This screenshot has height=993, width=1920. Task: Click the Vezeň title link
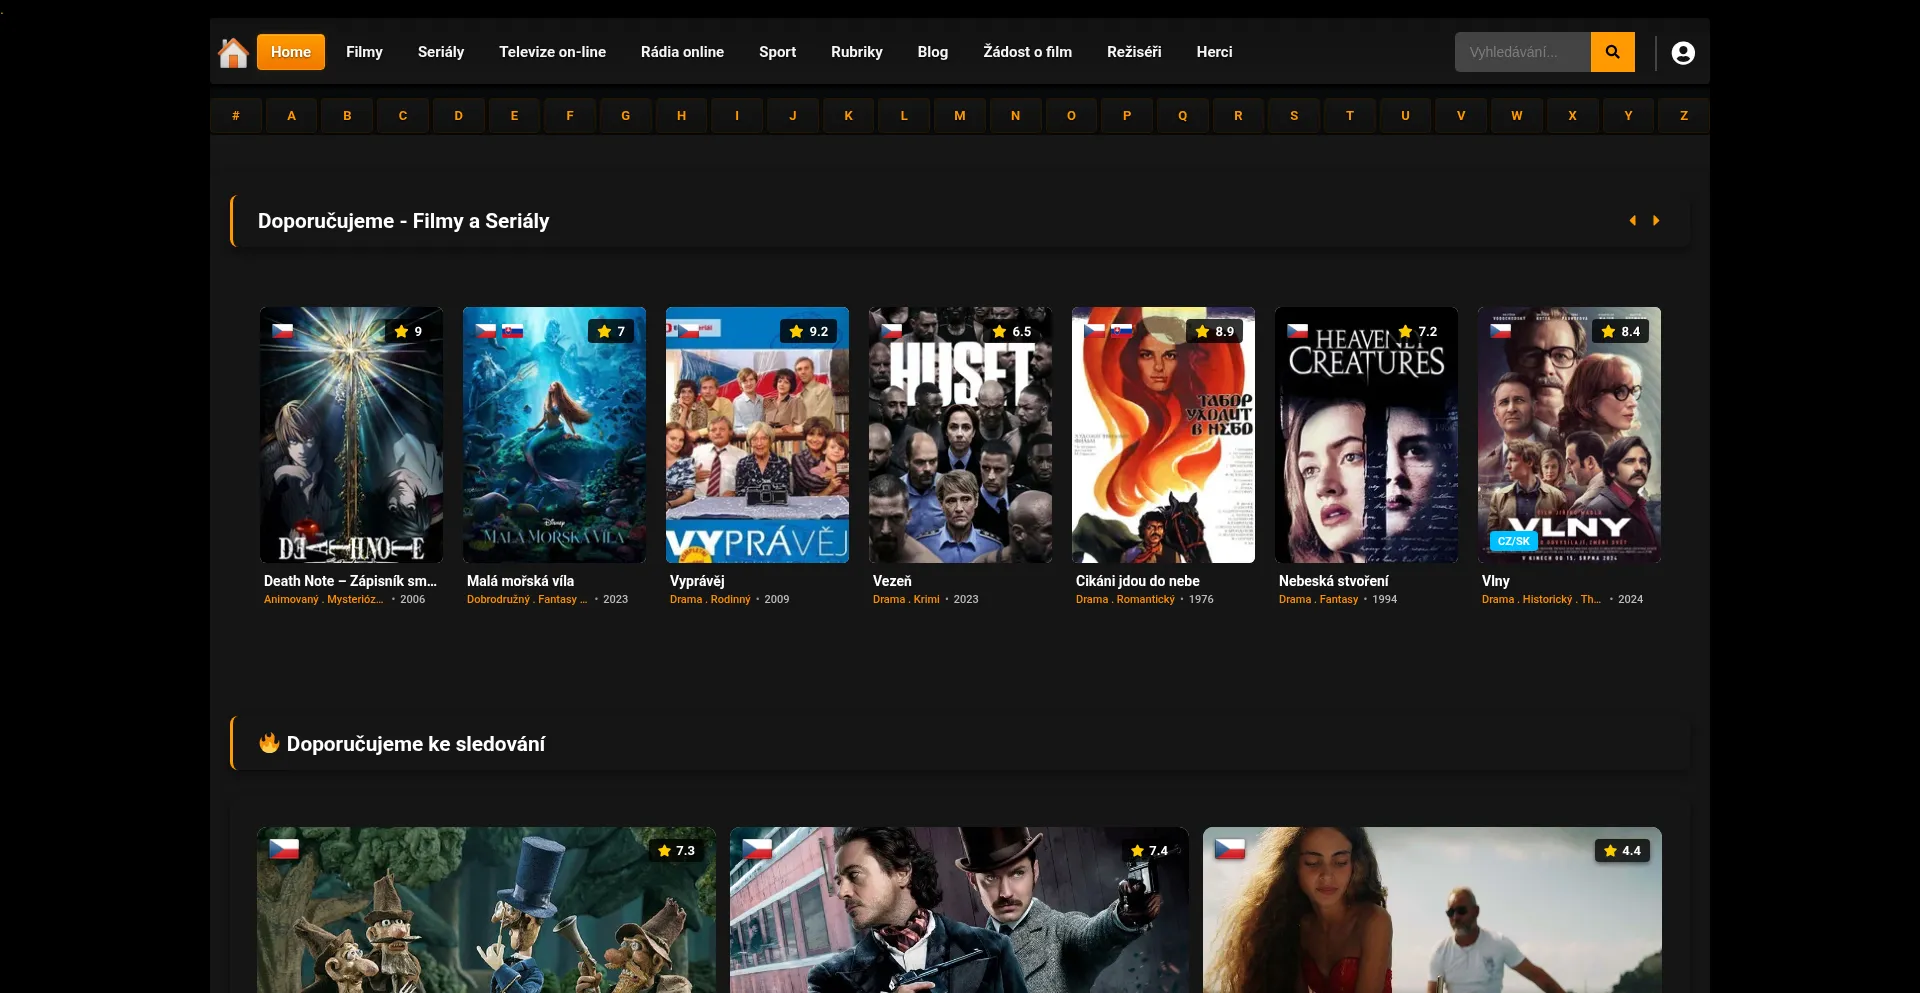click(x=892, y=581)
